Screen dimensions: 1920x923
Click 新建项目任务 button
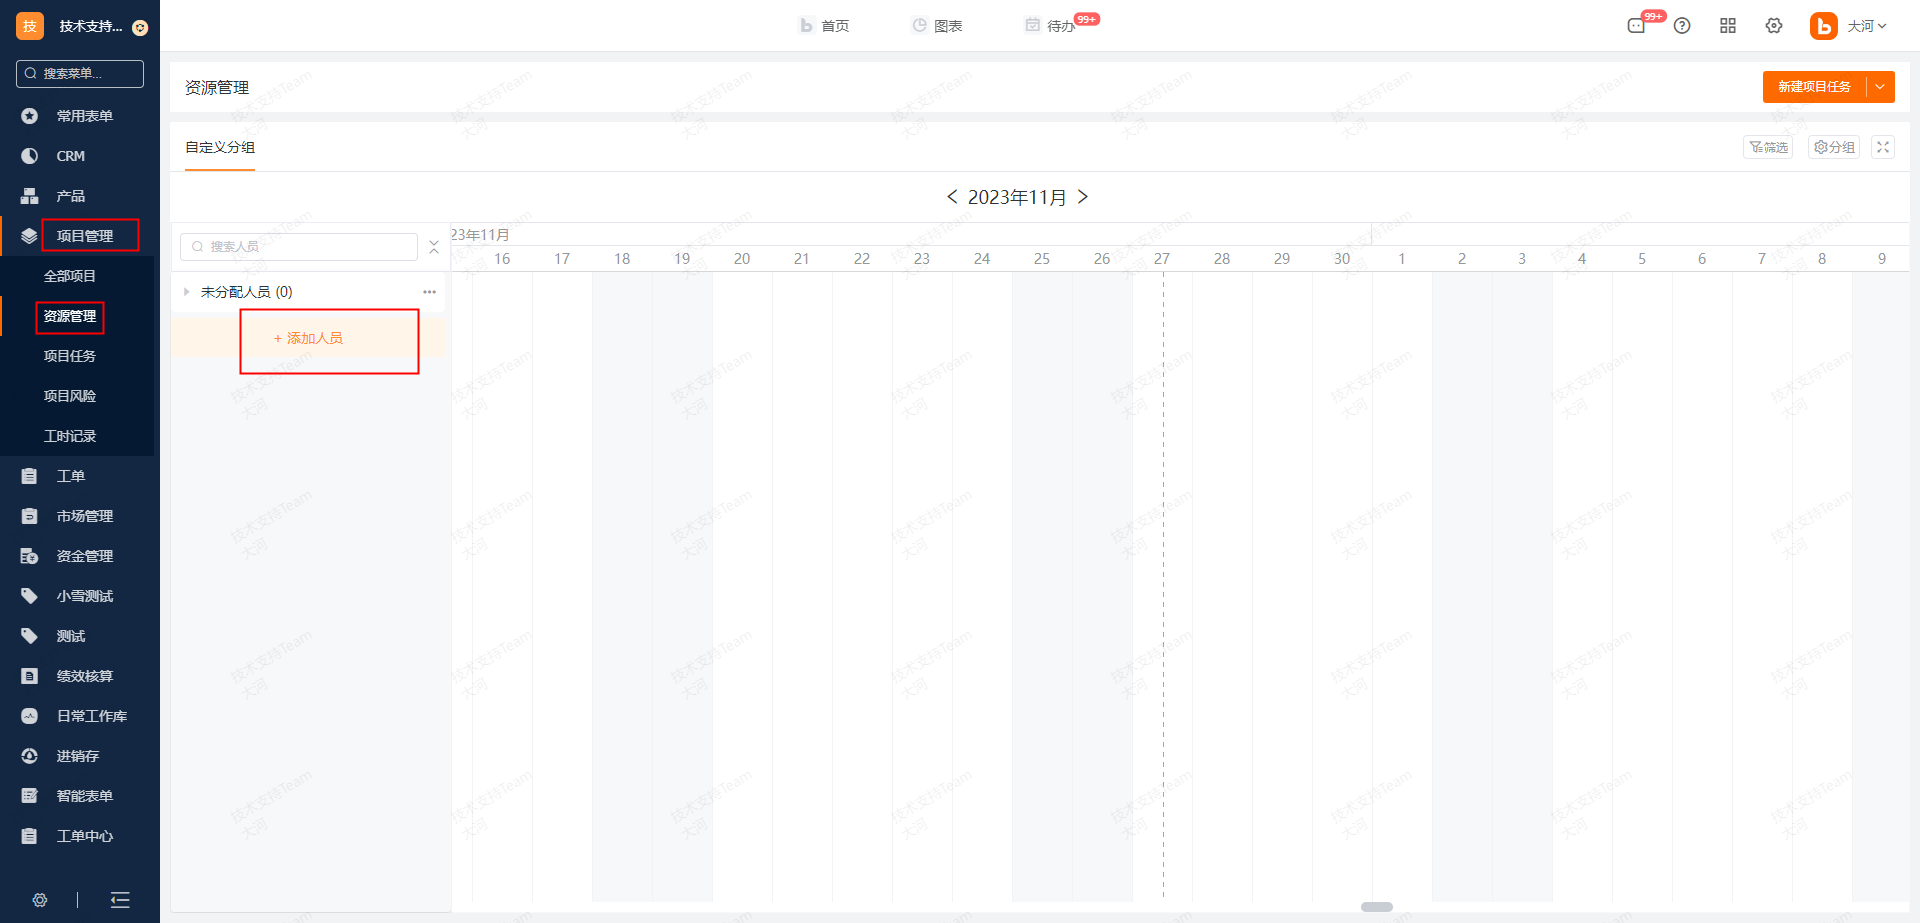[x=1814, y=87]
